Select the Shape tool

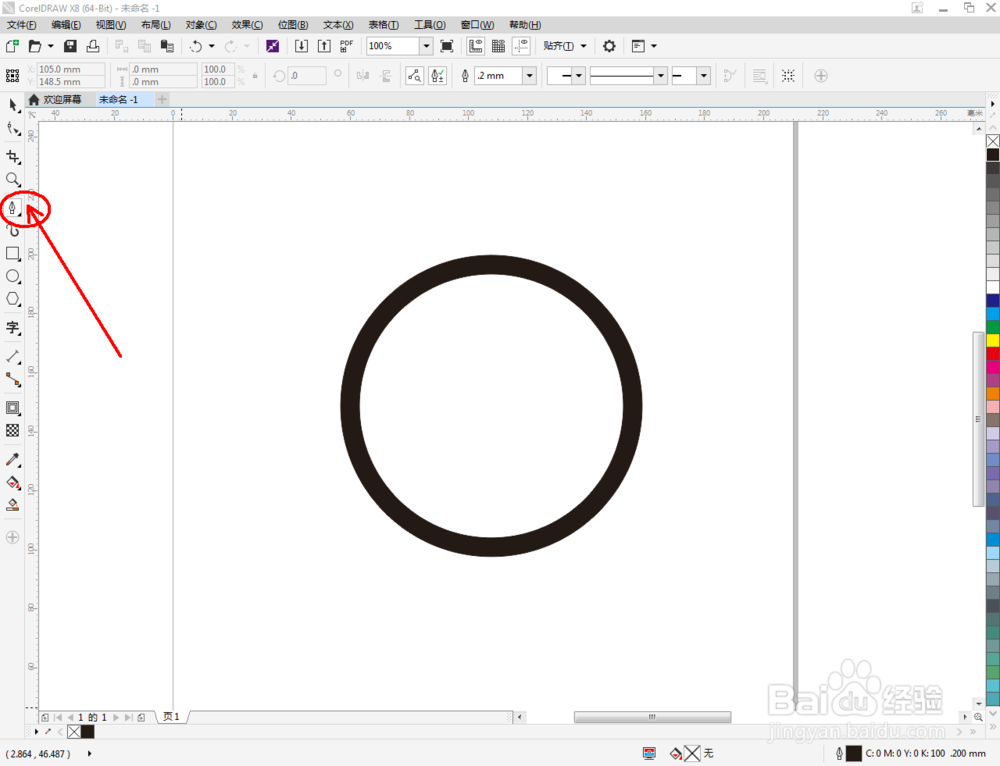(x=13, y=129)
